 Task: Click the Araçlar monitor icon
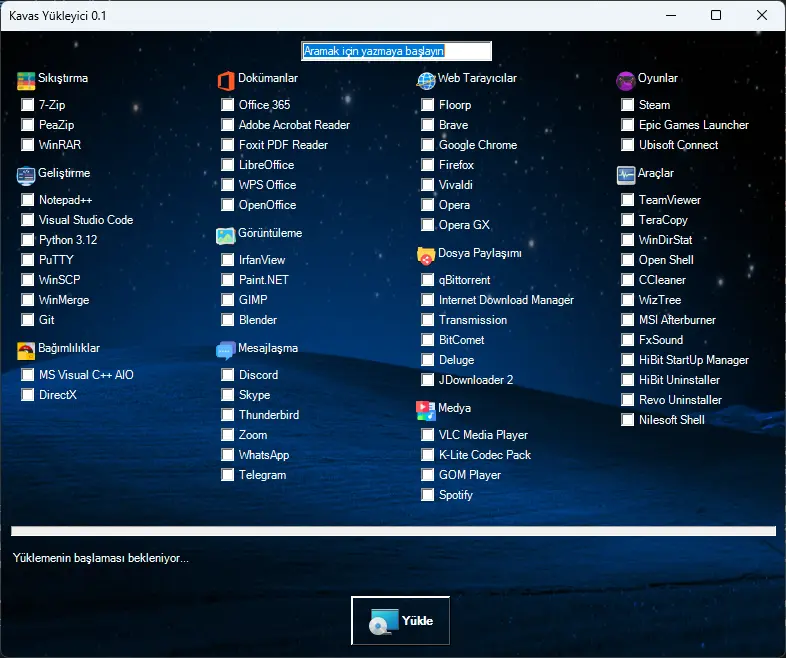[x=626, y=175]
